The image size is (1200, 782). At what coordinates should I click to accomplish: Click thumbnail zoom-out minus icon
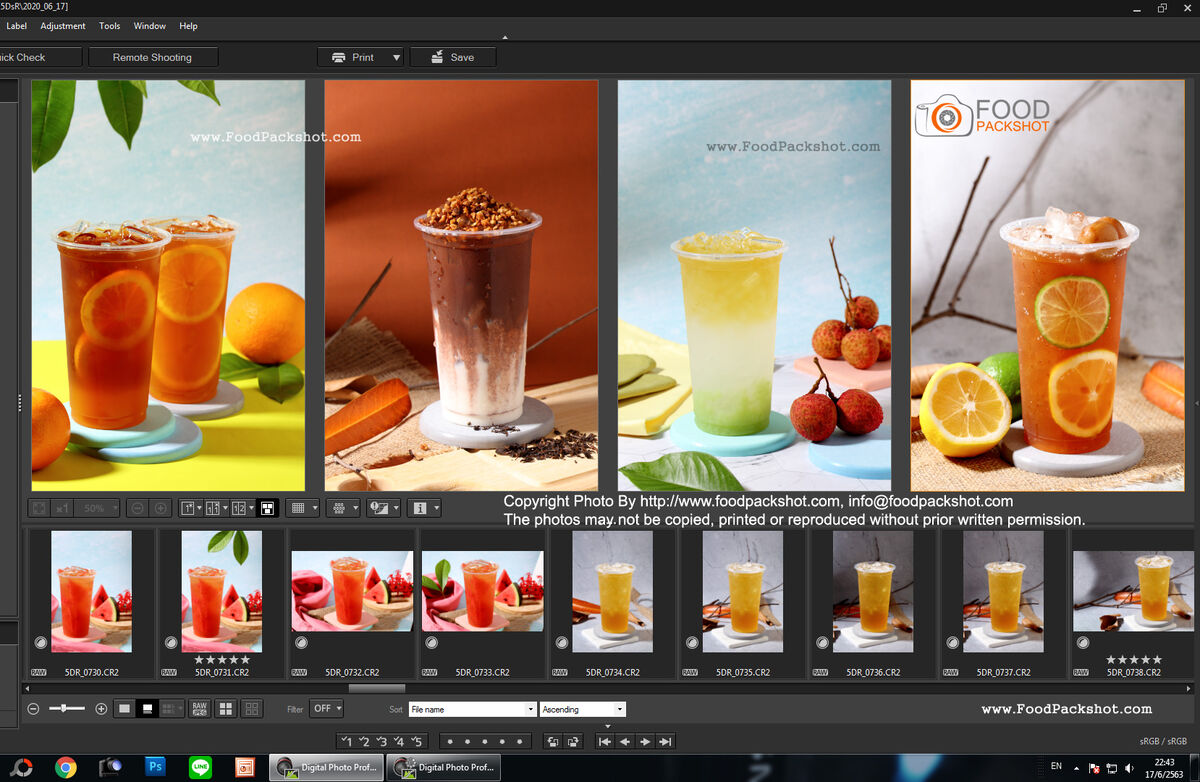(x=33, y=709)
